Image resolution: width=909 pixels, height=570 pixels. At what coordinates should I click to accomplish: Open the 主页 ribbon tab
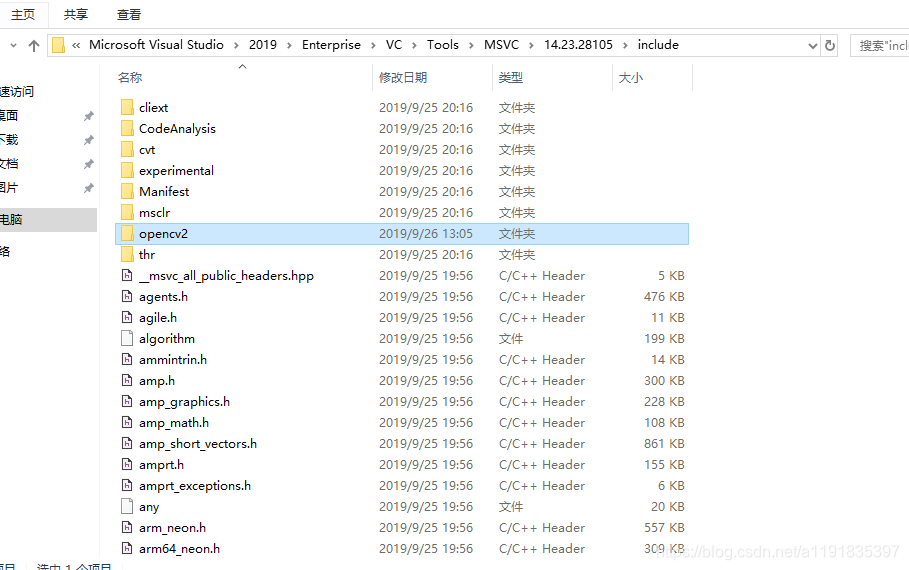click(23, 14)
